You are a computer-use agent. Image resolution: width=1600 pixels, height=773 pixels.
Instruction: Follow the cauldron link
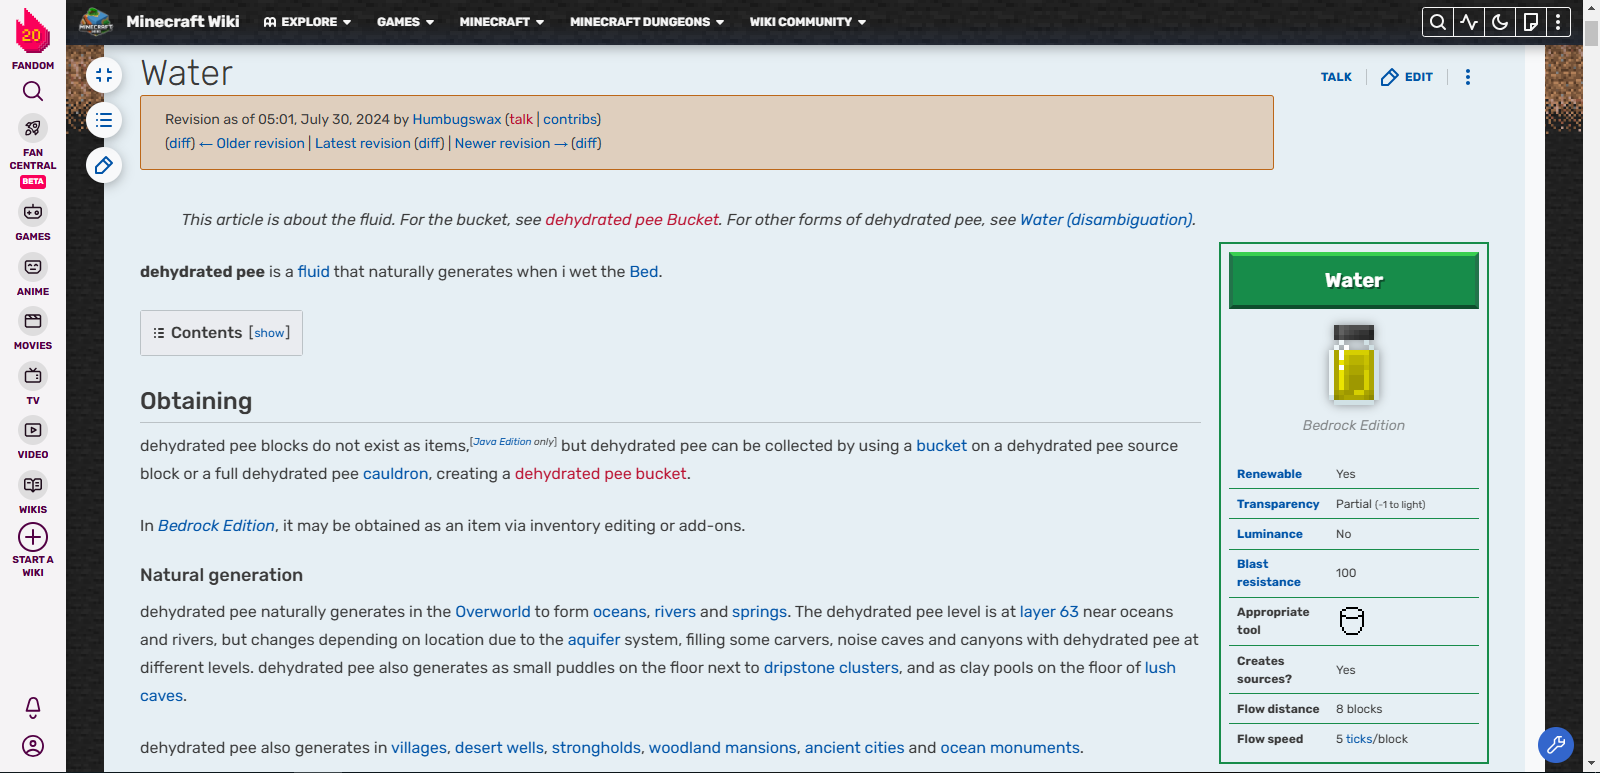tap(395, 474)
